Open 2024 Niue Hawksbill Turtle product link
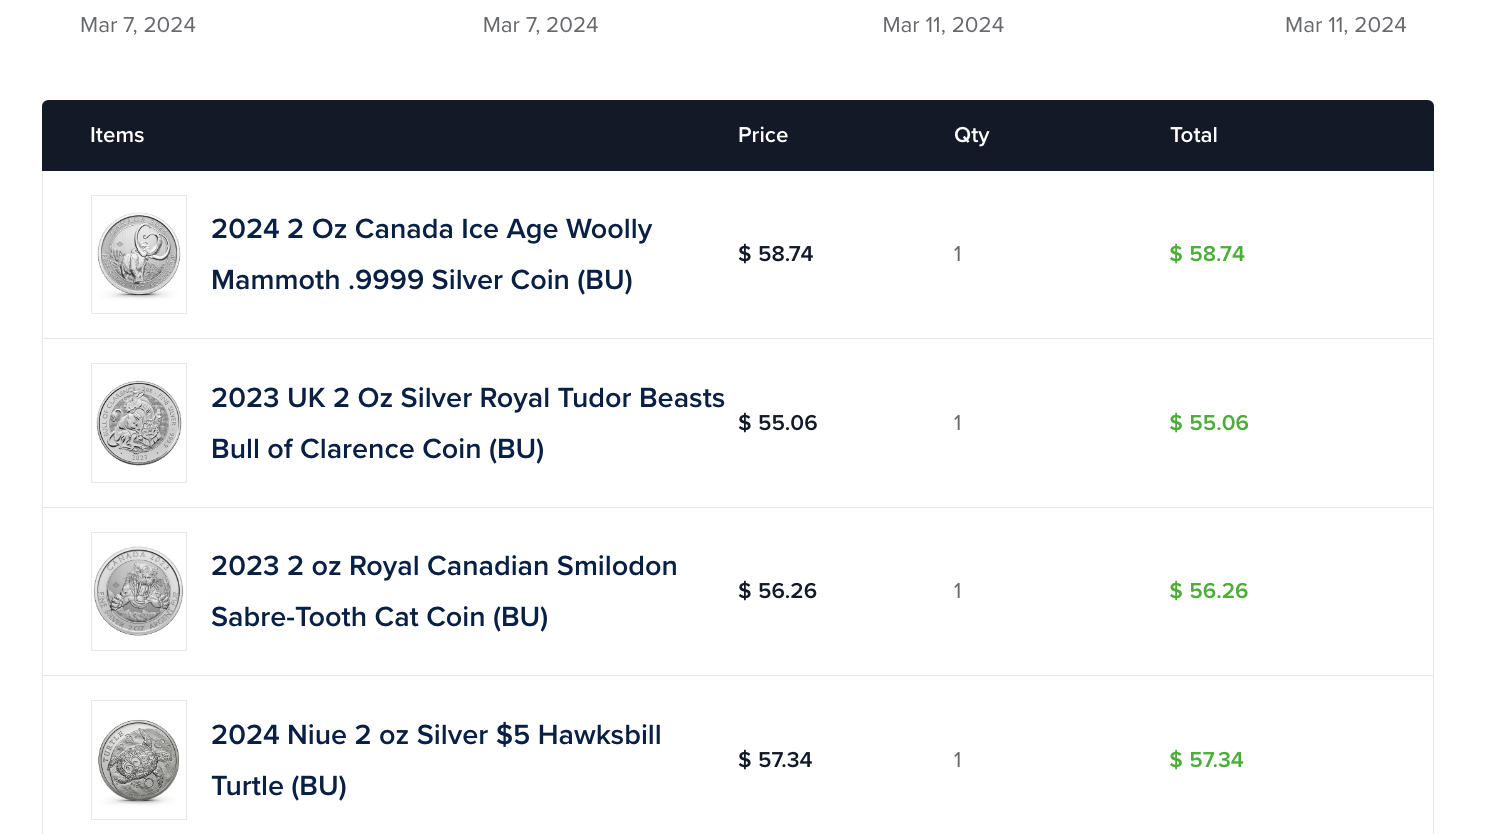Image resolution: width=1494 pixels, height=834 pixels. tap(436, 760)
